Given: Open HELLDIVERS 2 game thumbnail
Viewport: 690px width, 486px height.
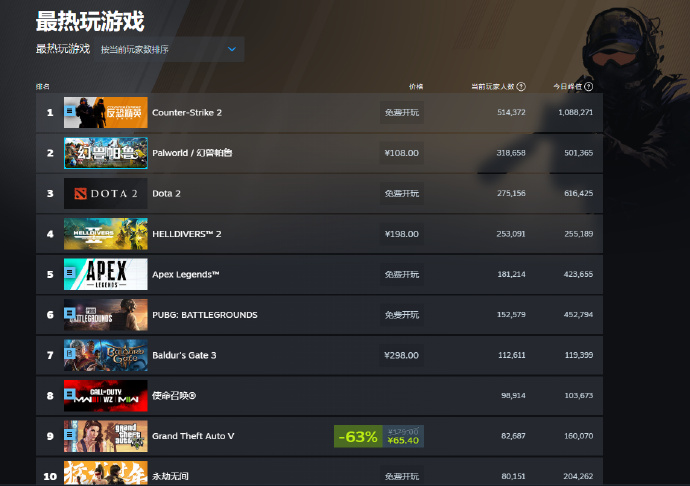Looking at the screenshot, I should (x=106, y=234).
